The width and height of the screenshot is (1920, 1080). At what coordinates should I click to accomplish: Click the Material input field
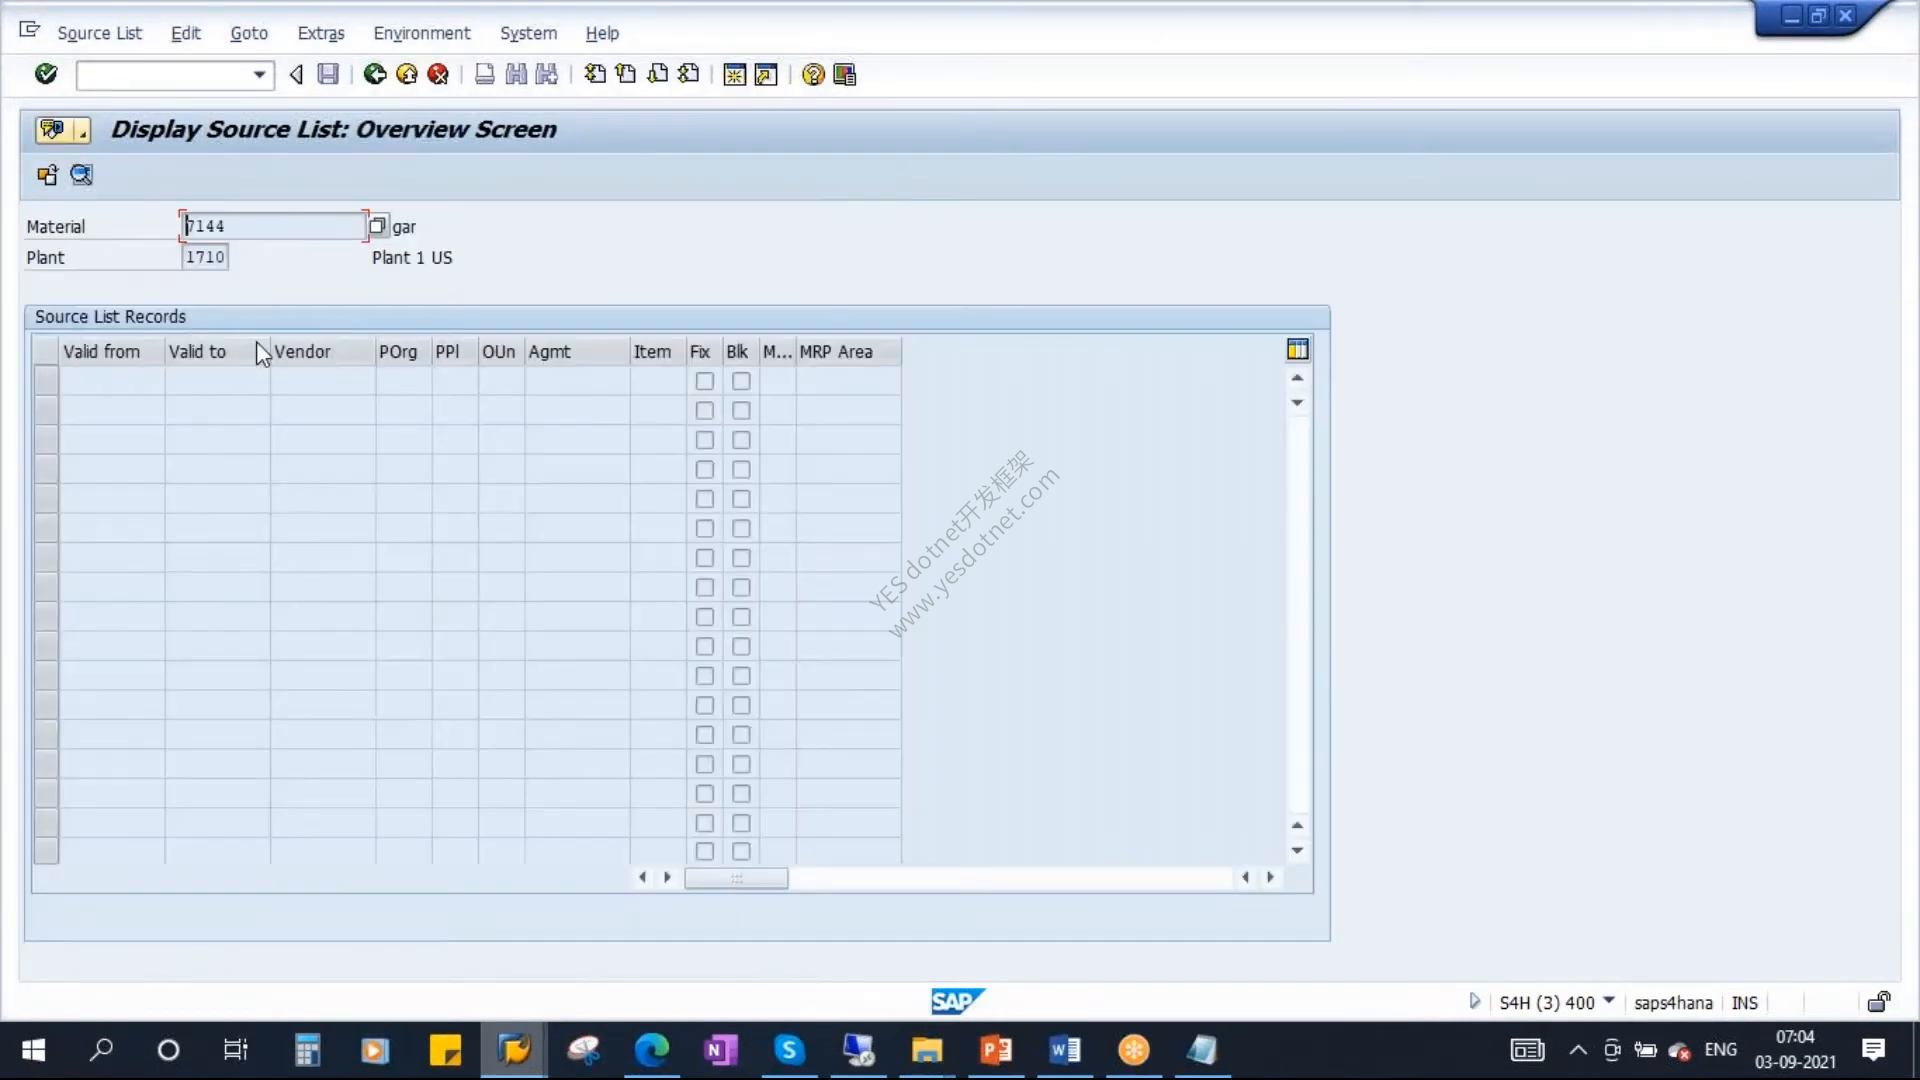274,226
